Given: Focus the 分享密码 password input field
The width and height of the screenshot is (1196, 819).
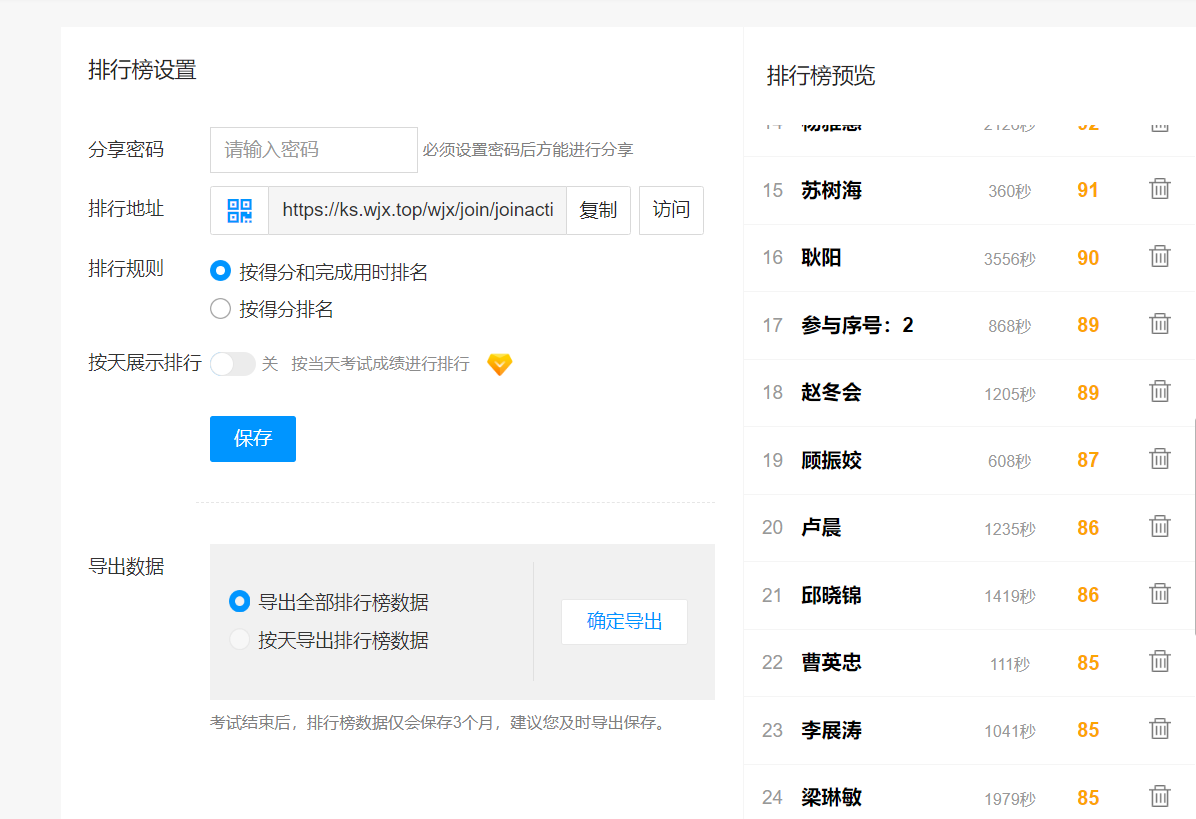Looking at the screenshot, I should pos(313,150).
